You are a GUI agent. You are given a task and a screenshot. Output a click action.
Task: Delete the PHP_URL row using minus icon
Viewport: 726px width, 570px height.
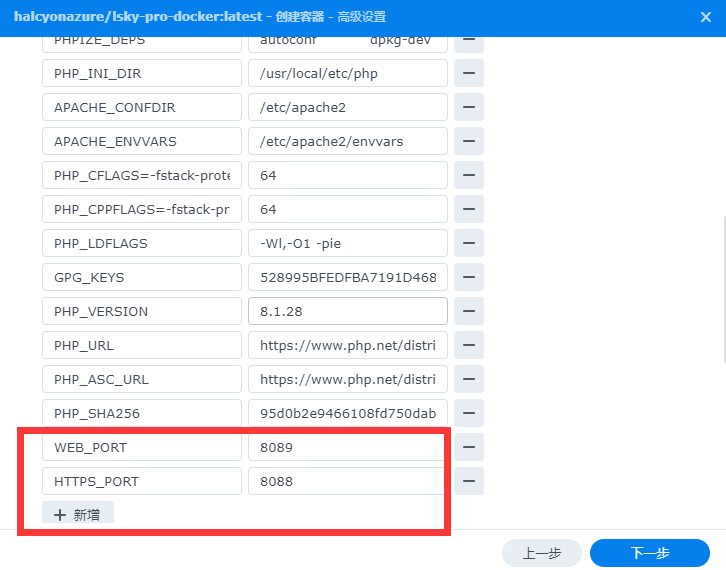[468, 345]
